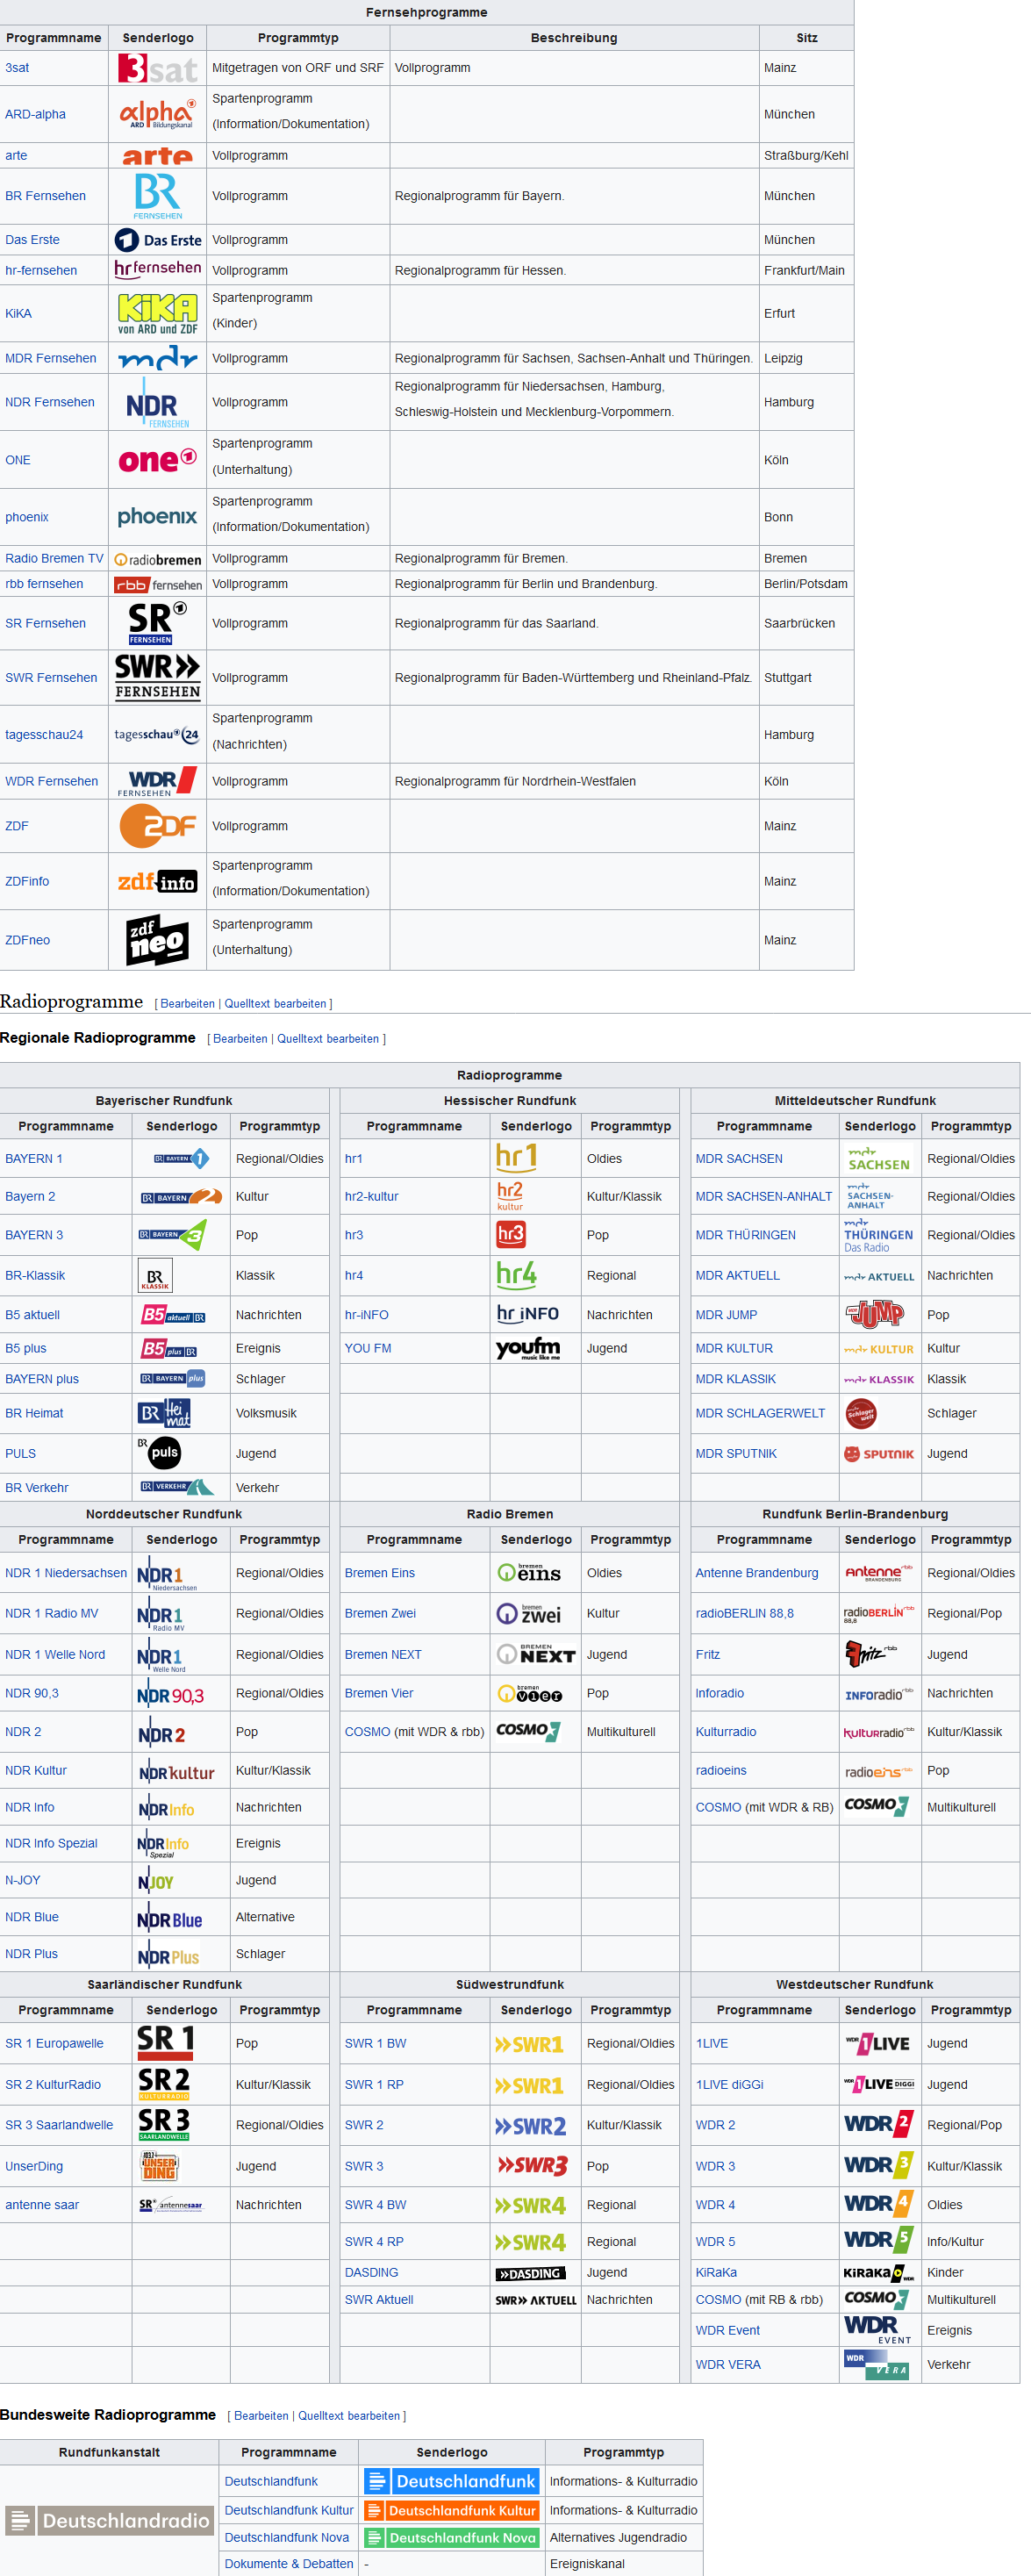Follow the Radio Bremen TV link

click(x=54, y=558)
